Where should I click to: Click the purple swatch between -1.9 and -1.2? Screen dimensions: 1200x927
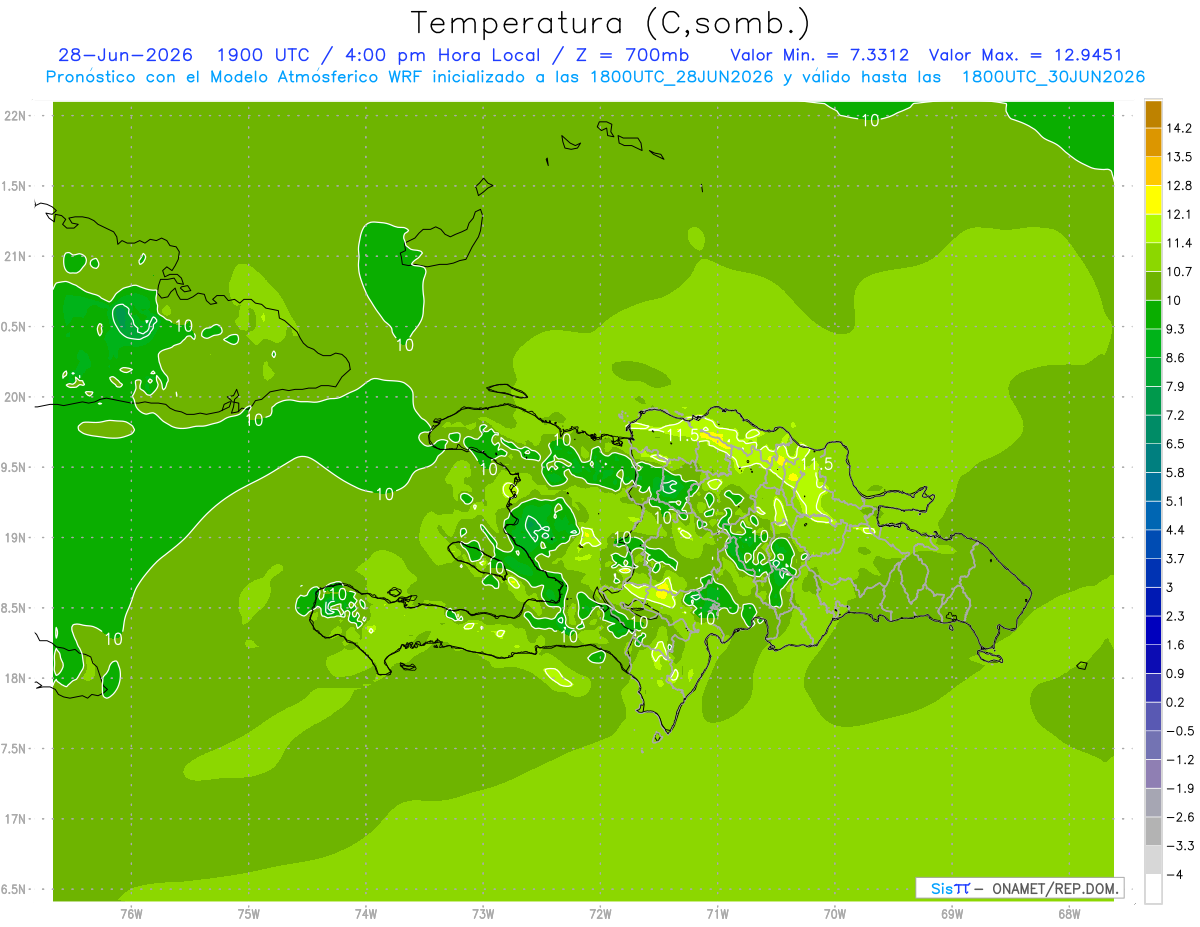tap(1153, 774)
